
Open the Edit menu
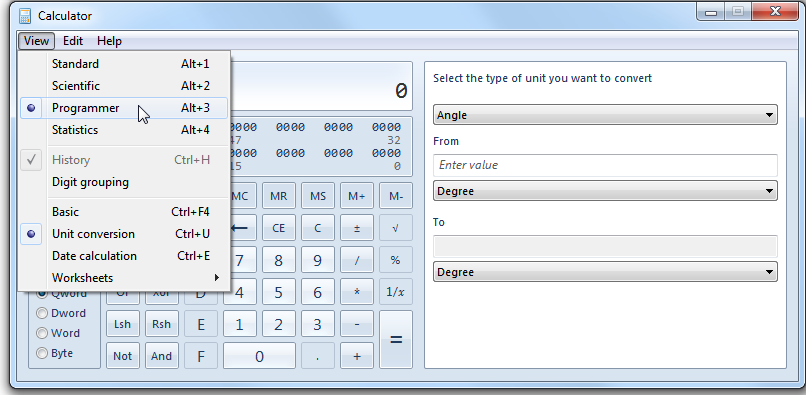tap(73, 41)
